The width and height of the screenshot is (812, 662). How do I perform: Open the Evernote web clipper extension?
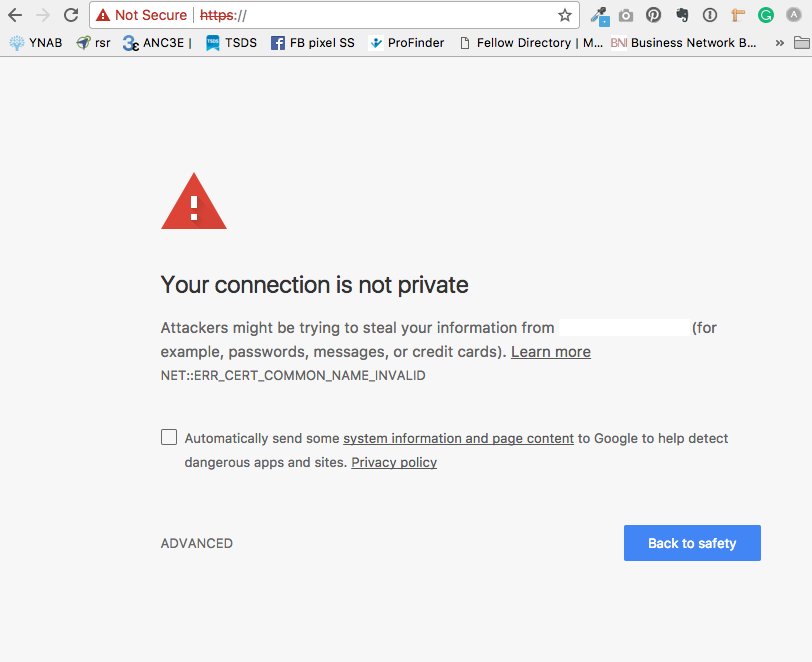(x=682, y=15)
